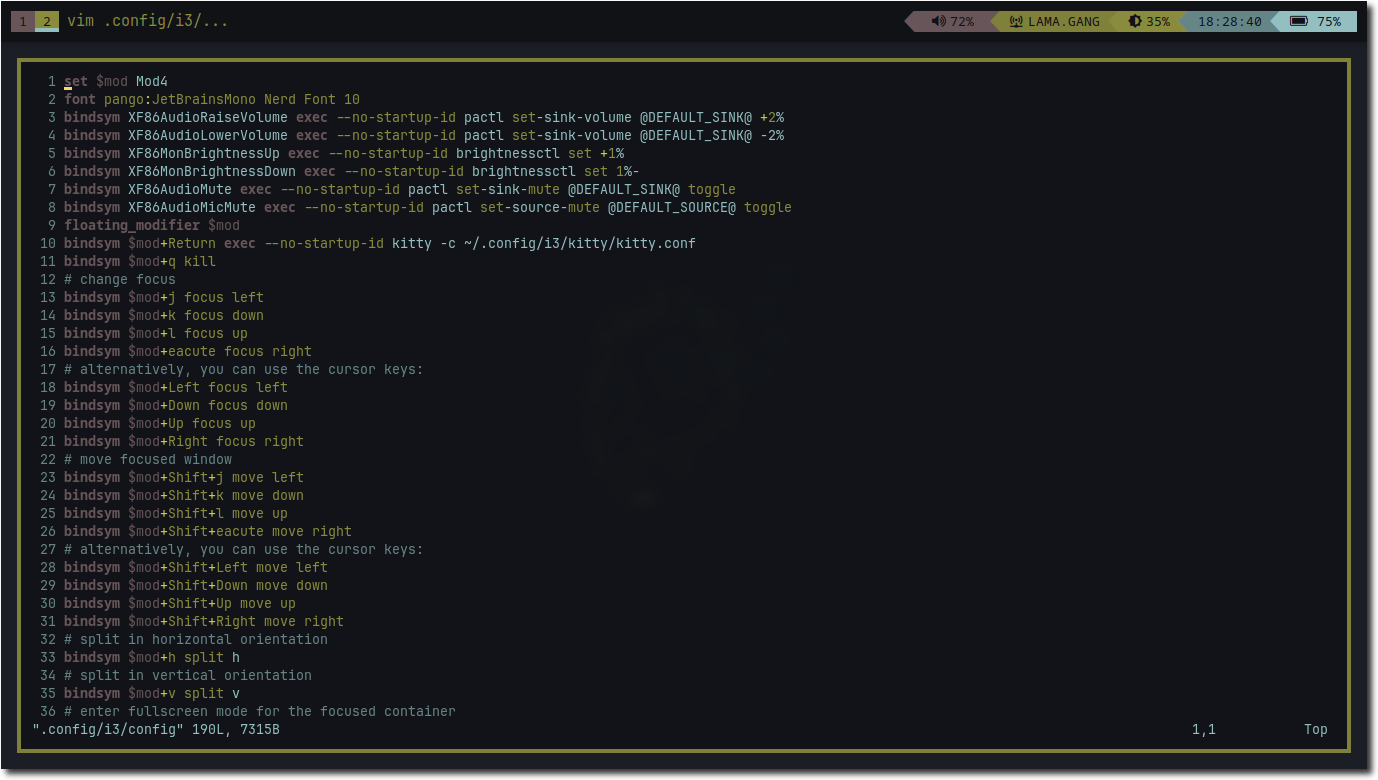Switch to workspace 2 in the bar
Screen dimensions: 1378x780
pos(46,21)
